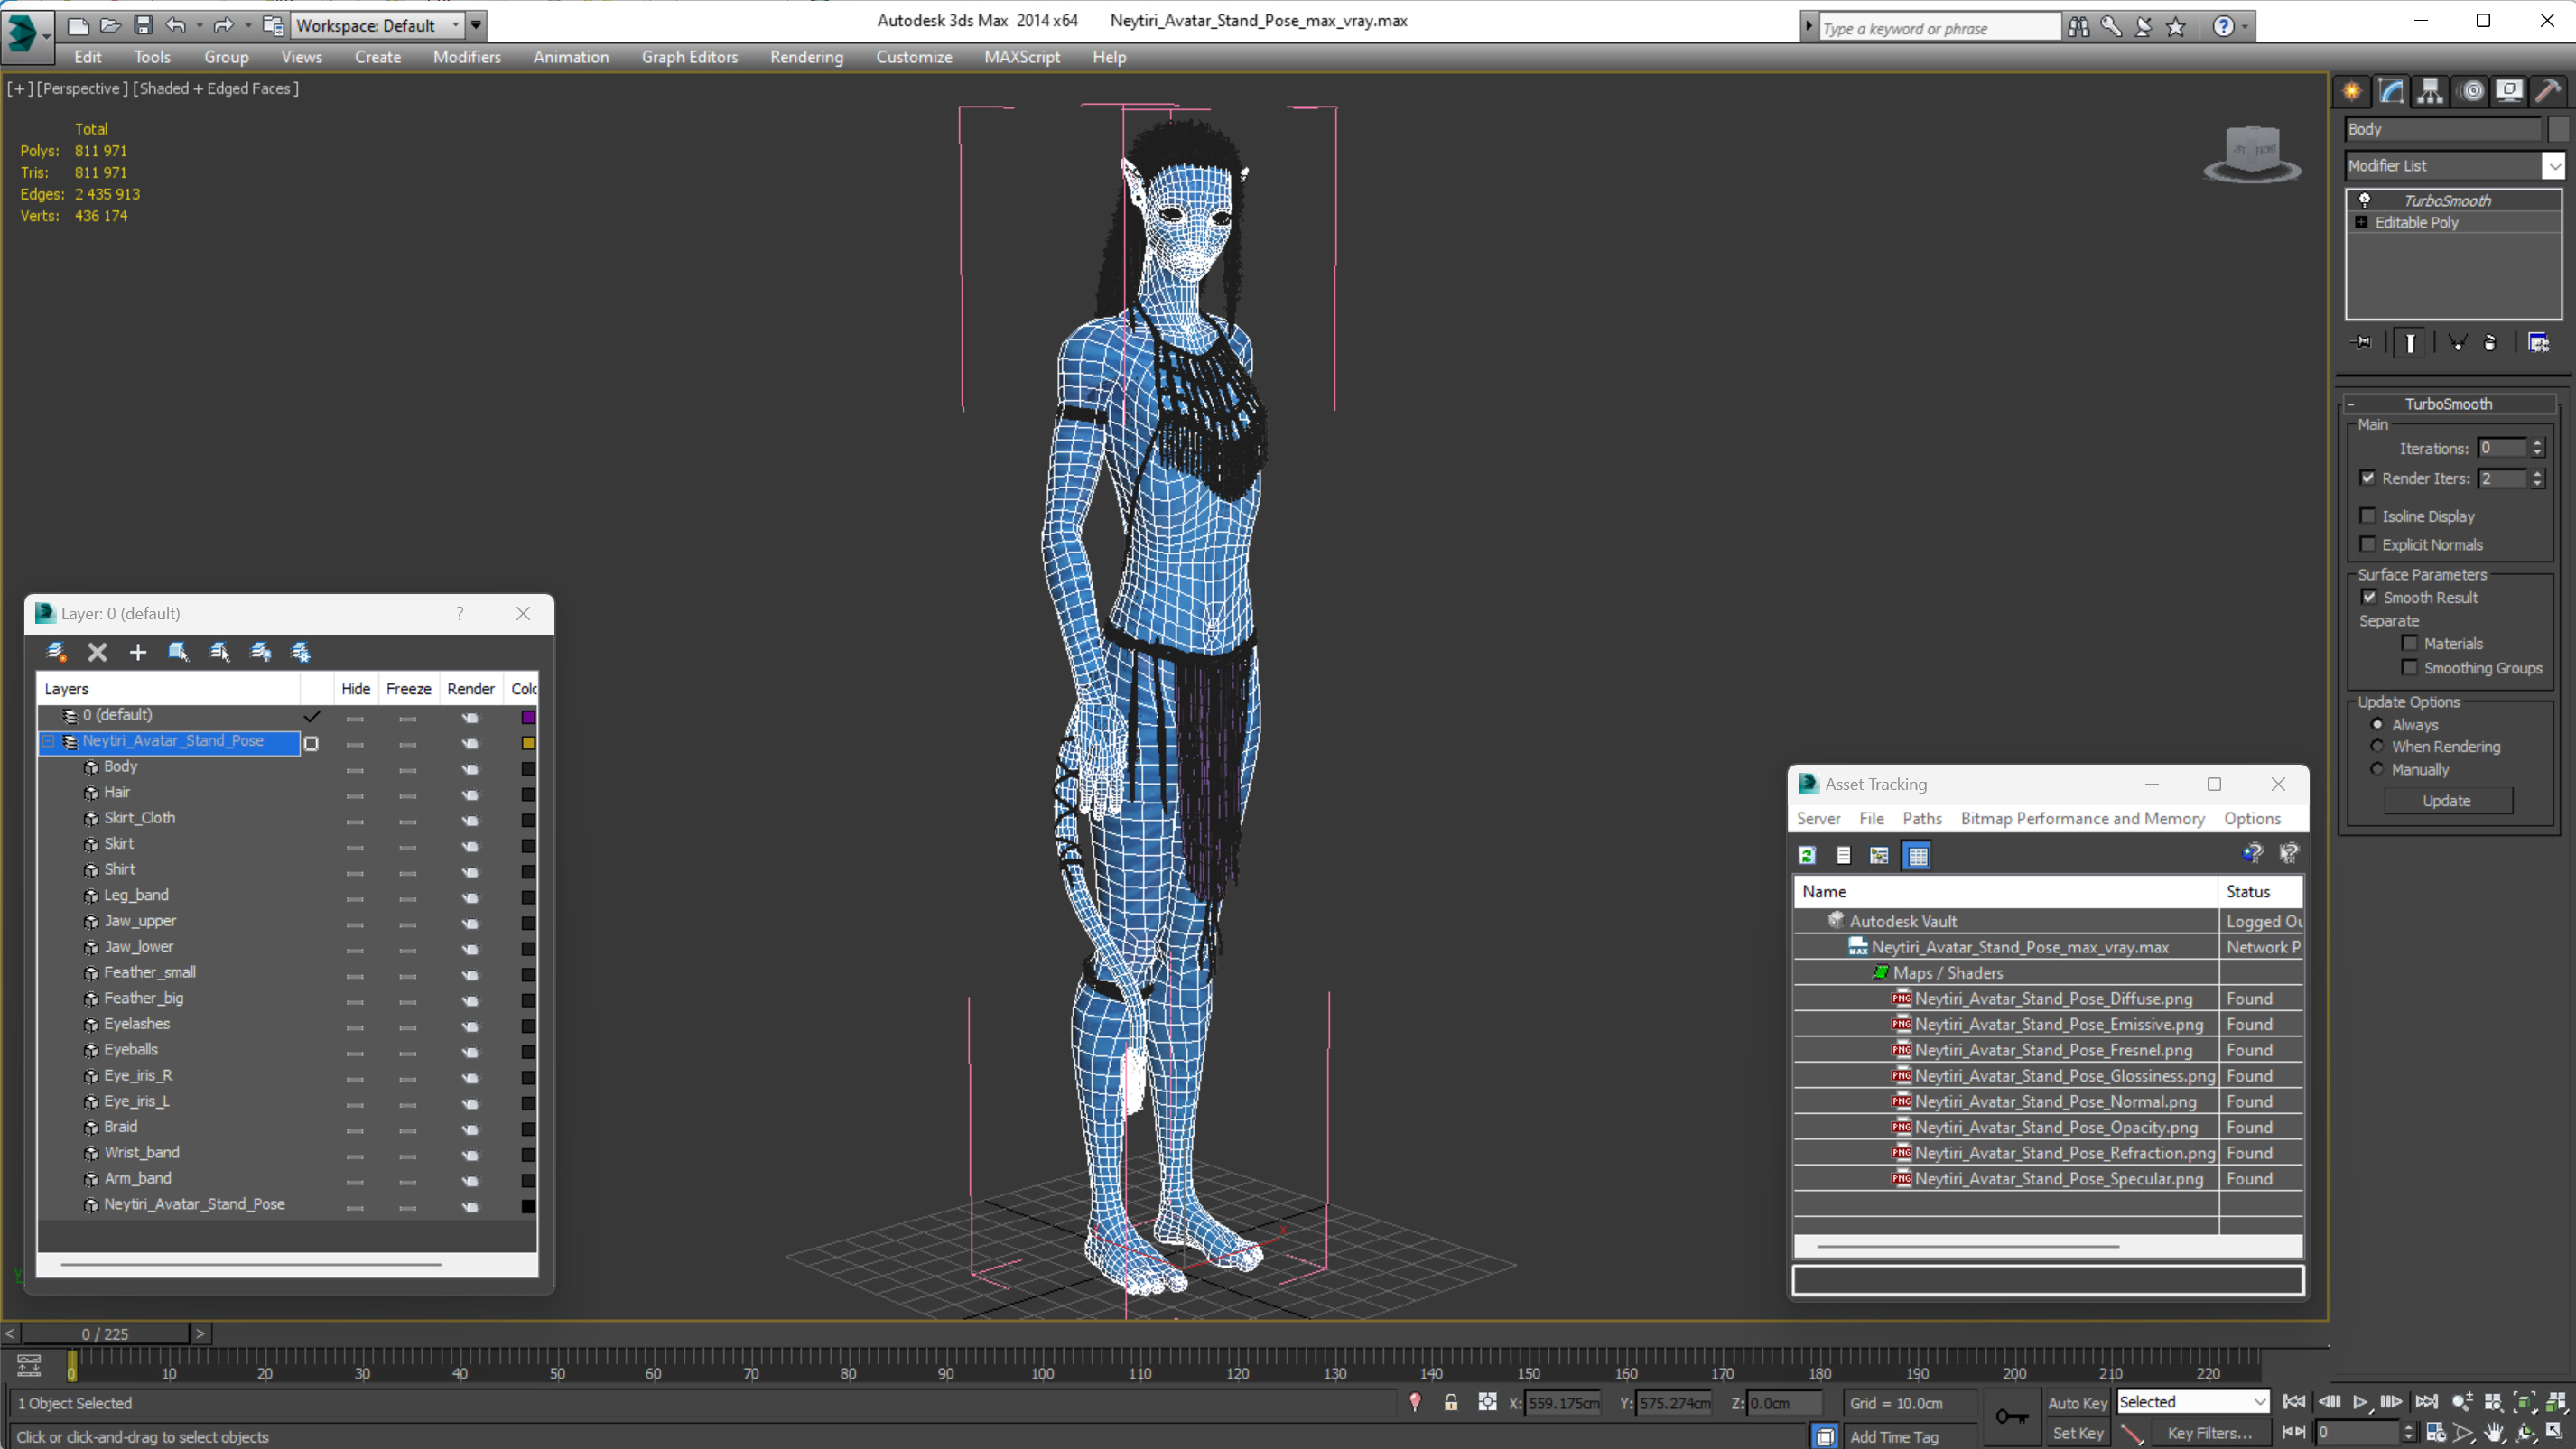Toggle the selection lock icon
The height and width of the screenshot is (1449, 2576).
pos(1450,1402)
